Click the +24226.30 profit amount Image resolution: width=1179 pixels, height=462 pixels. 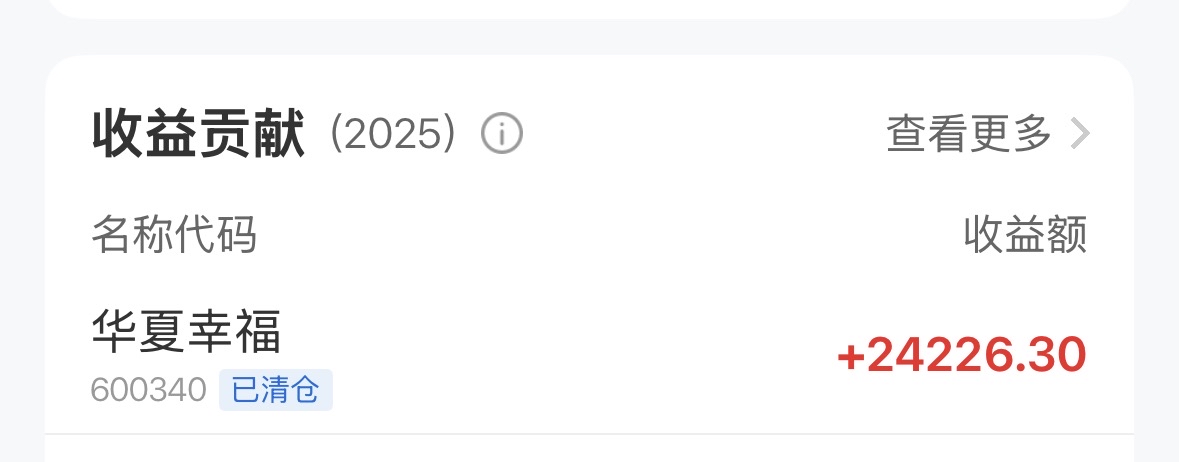click(960, 356)
